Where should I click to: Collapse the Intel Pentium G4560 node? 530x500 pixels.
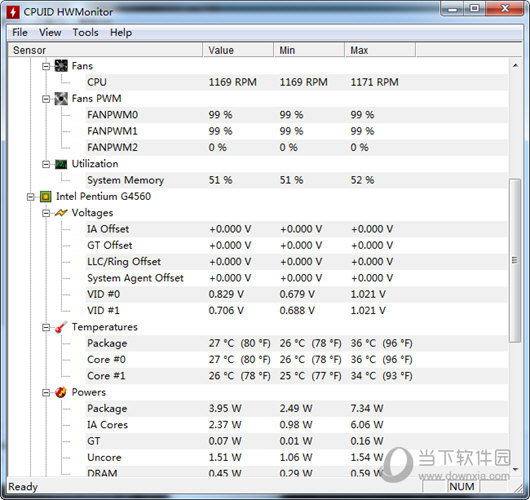[x=30, y=197]
